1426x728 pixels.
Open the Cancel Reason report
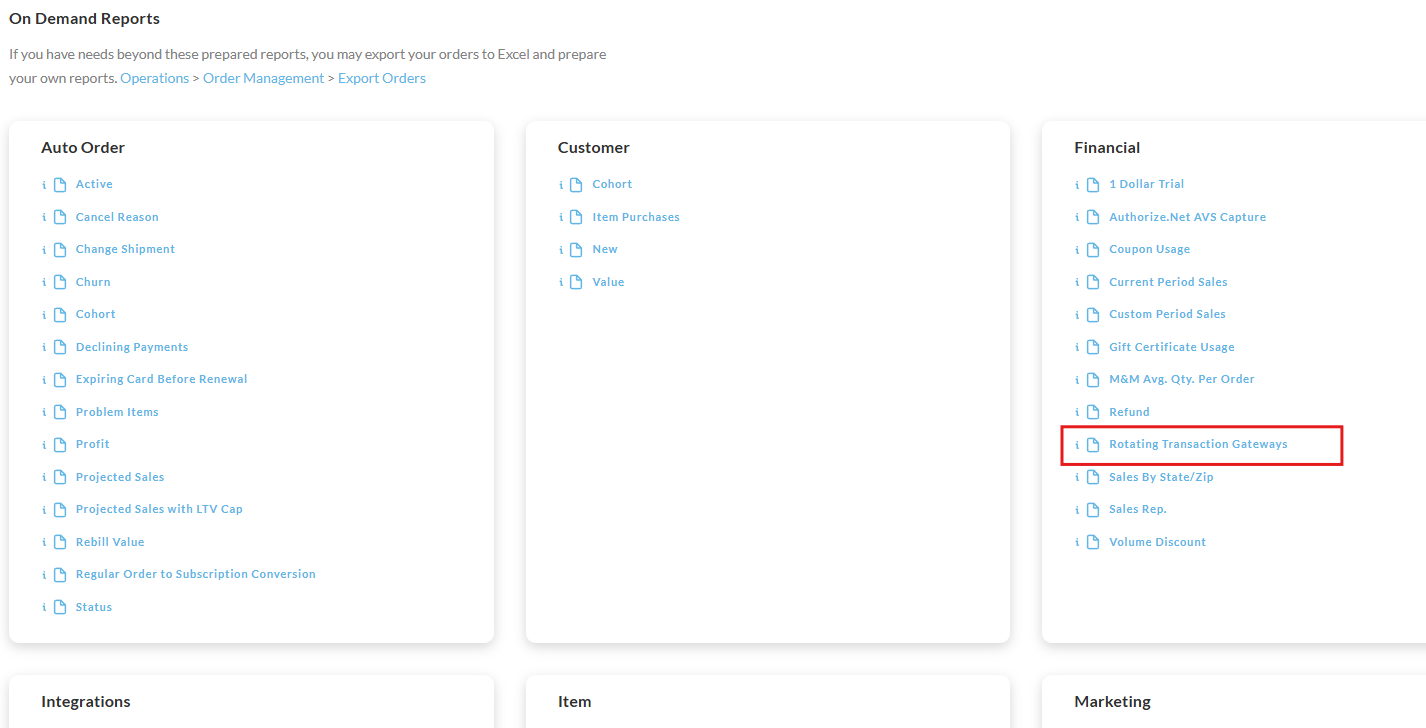[x=117, y=217]
